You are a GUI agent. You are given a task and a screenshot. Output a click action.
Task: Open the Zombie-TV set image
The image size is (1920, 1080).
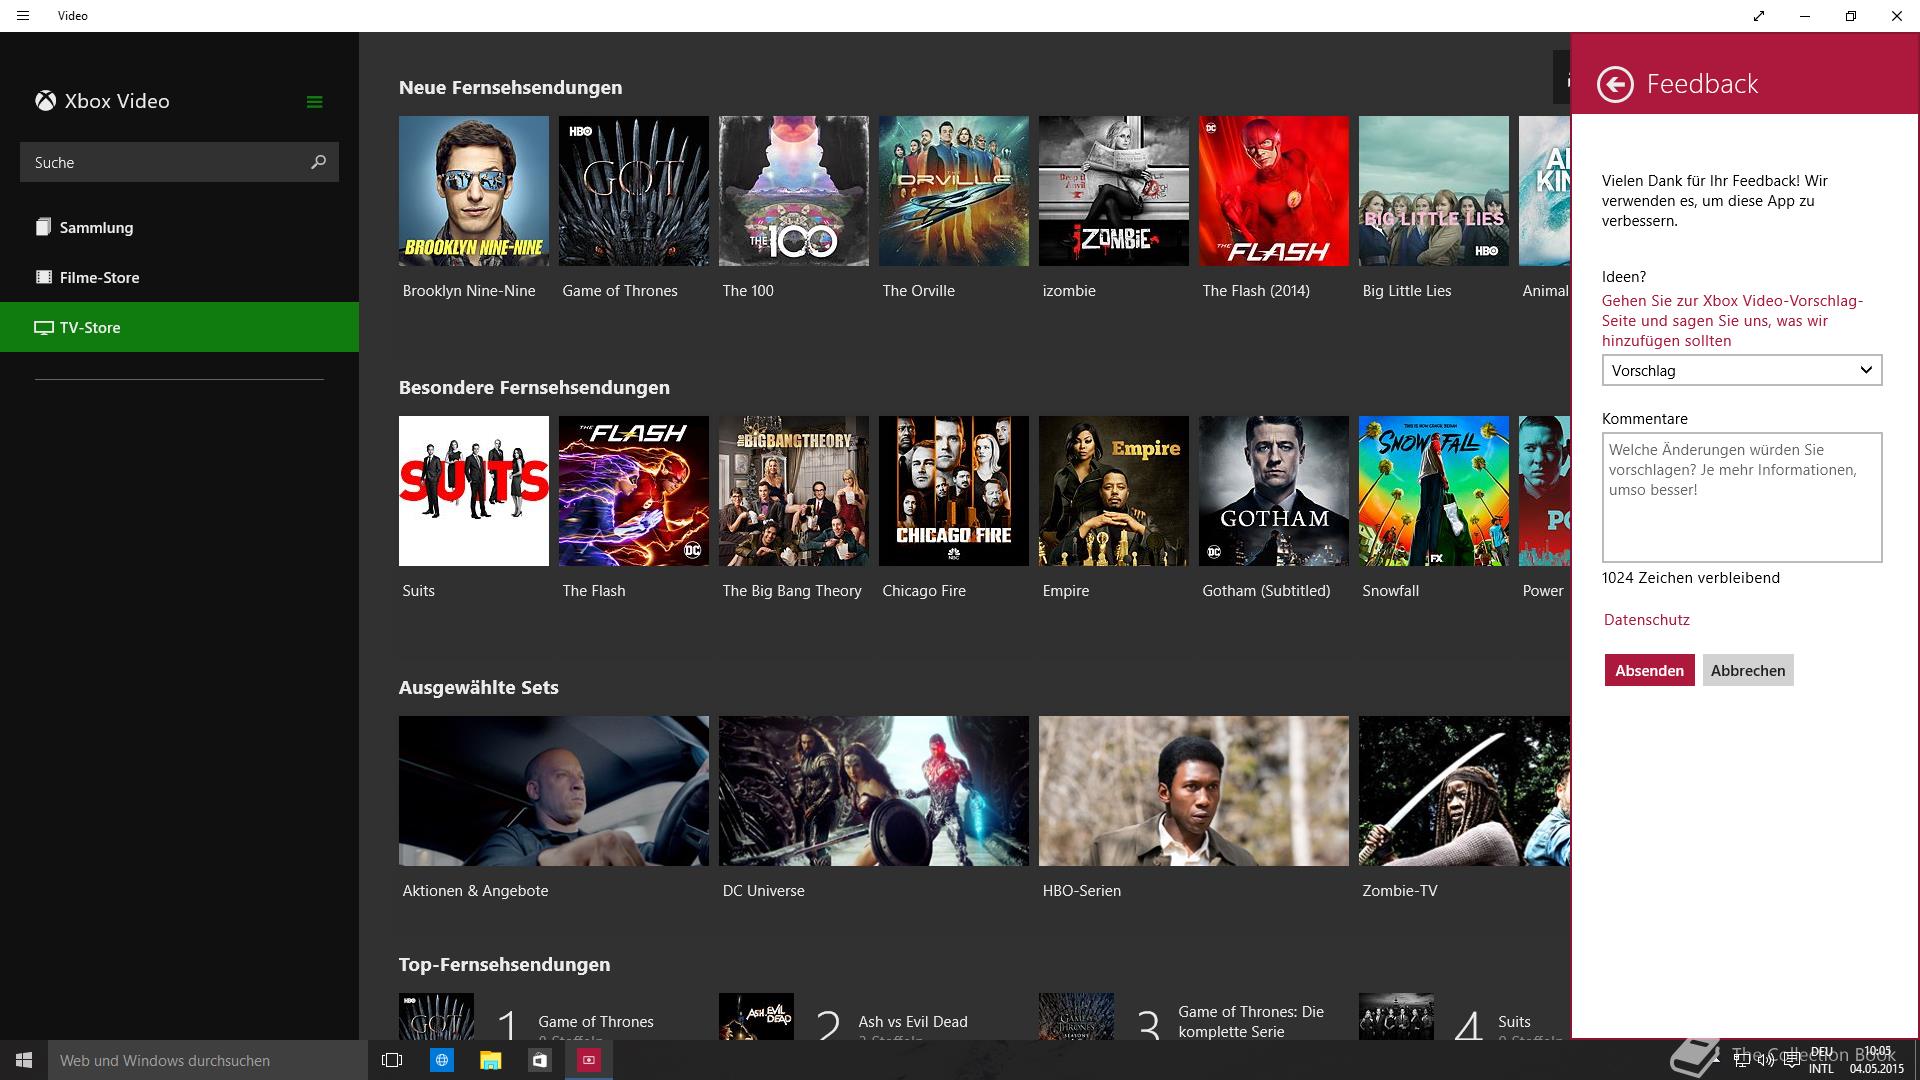pos(1464,791)
